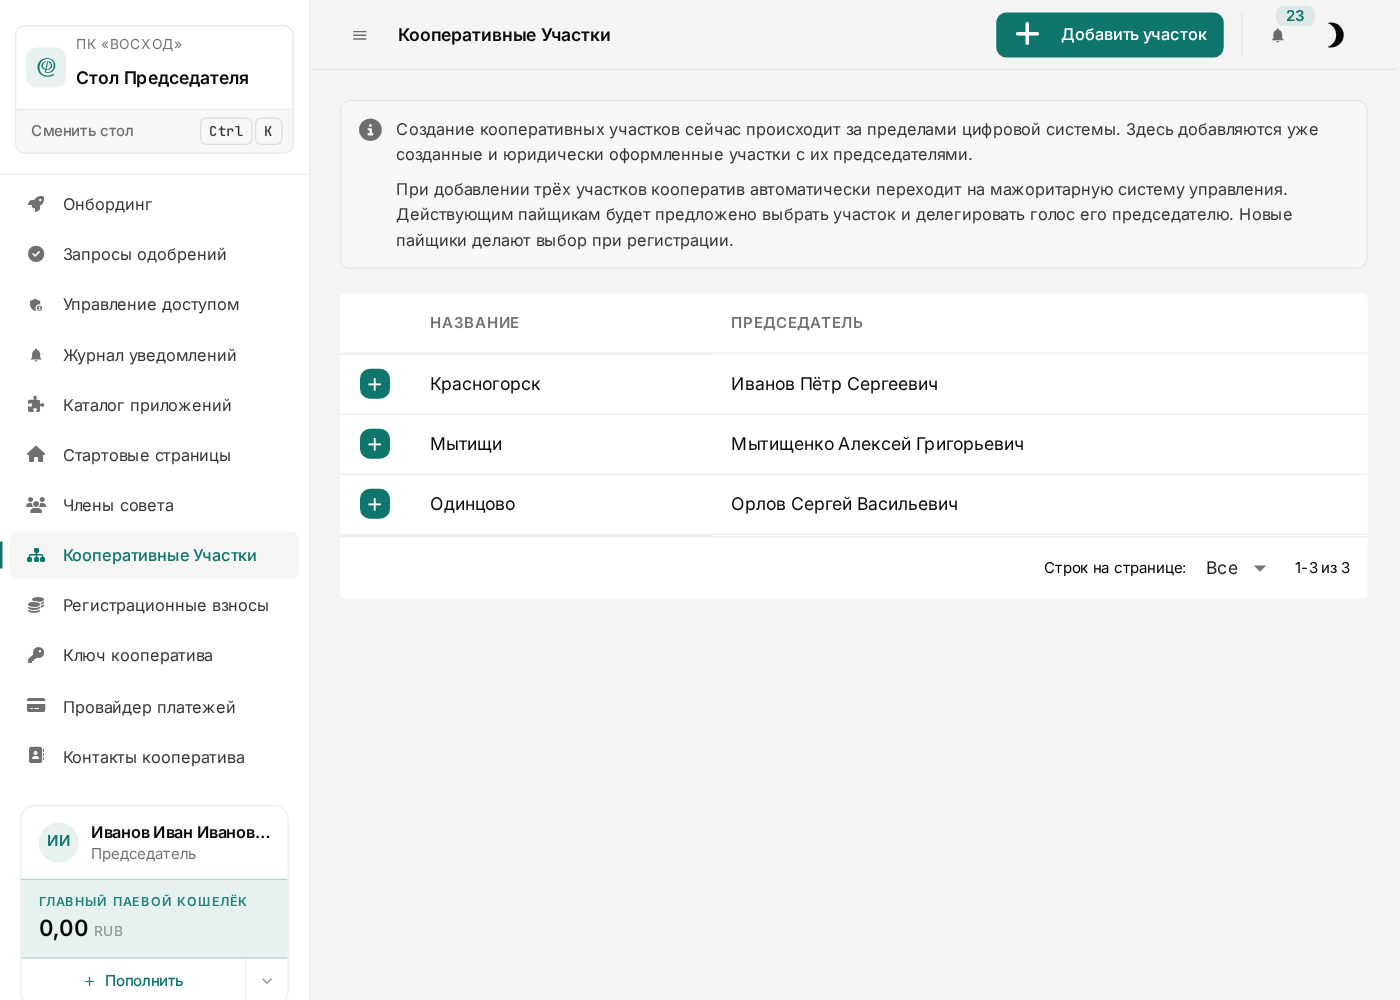This screenshot has height=1000, width=1400.
Task: Click the Ключ кооператива key icon
Action: coord(36,655)
